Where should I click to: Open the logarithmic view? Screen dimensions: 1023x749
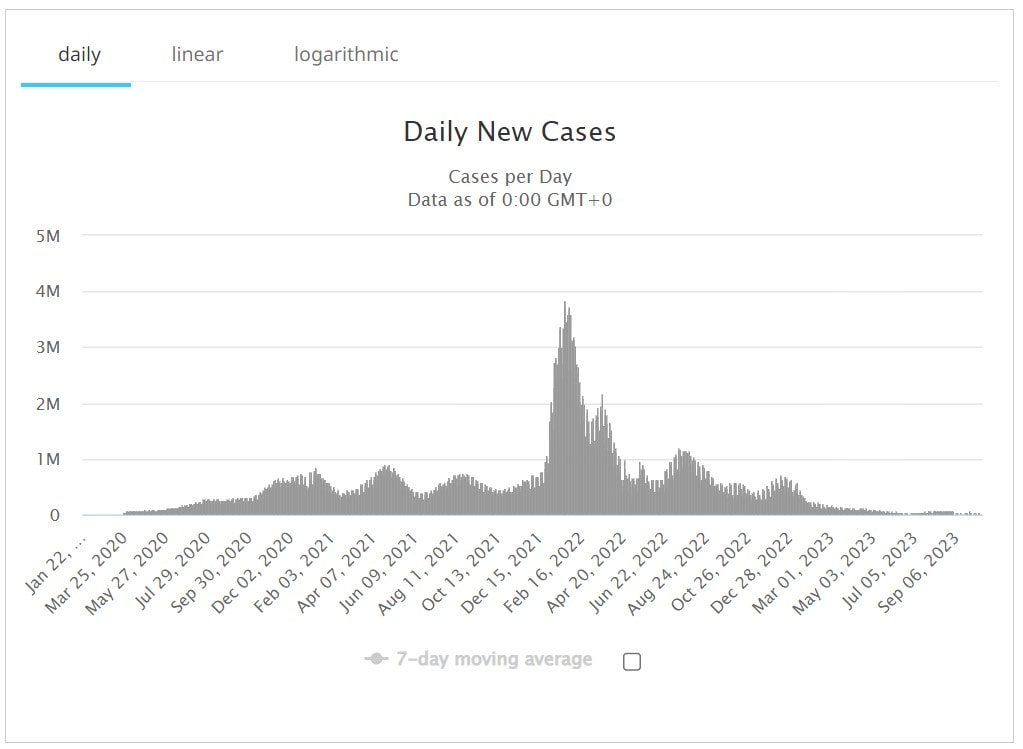tap(345, 54)
